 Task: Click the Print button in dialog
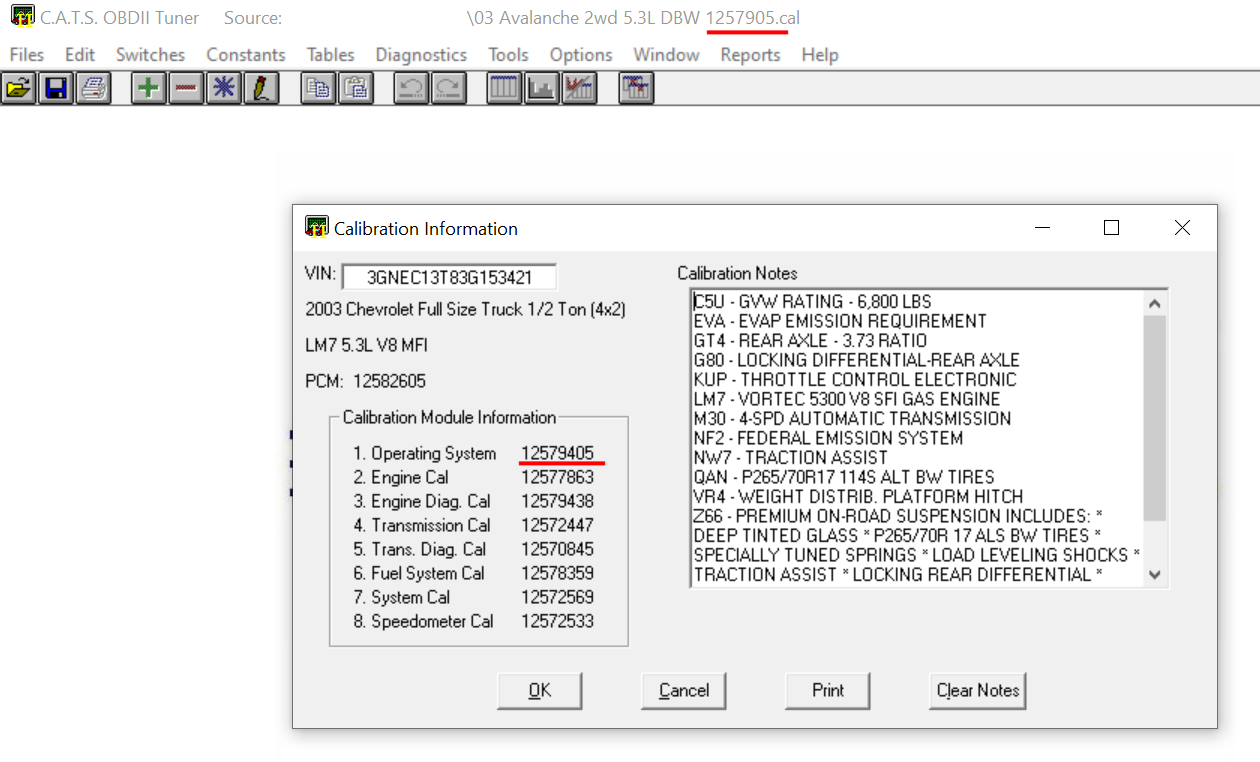[x=828, y=690]
